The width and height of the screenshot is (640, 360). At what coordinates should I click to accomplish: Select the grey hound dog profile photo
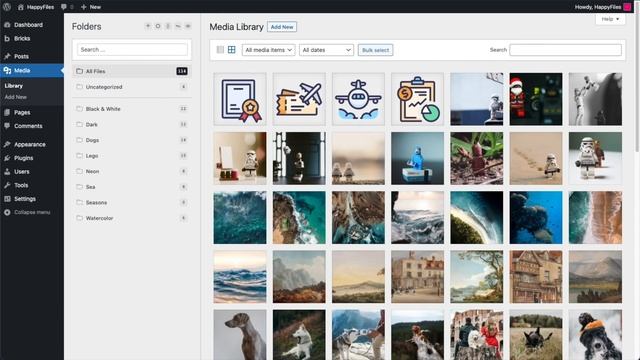(240, 335)
